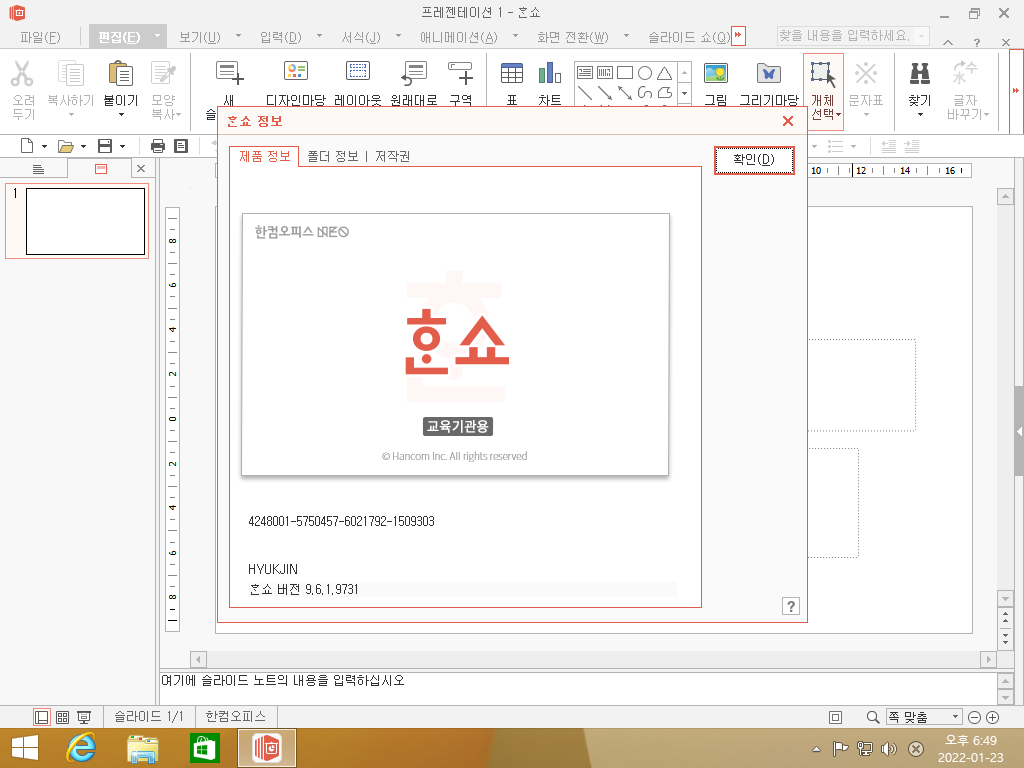Expand the 입력(D) menu dropdown arrow

(x=319, y=35)
